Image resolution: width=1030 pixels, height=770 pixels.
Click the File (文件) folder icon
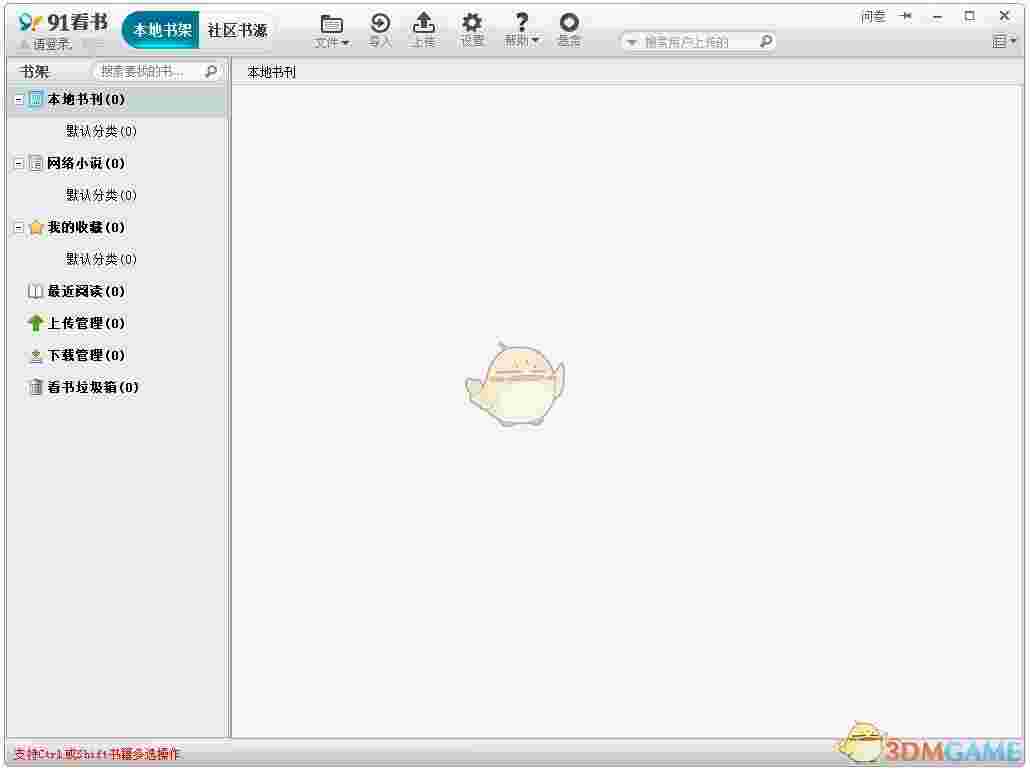(331, 24)
